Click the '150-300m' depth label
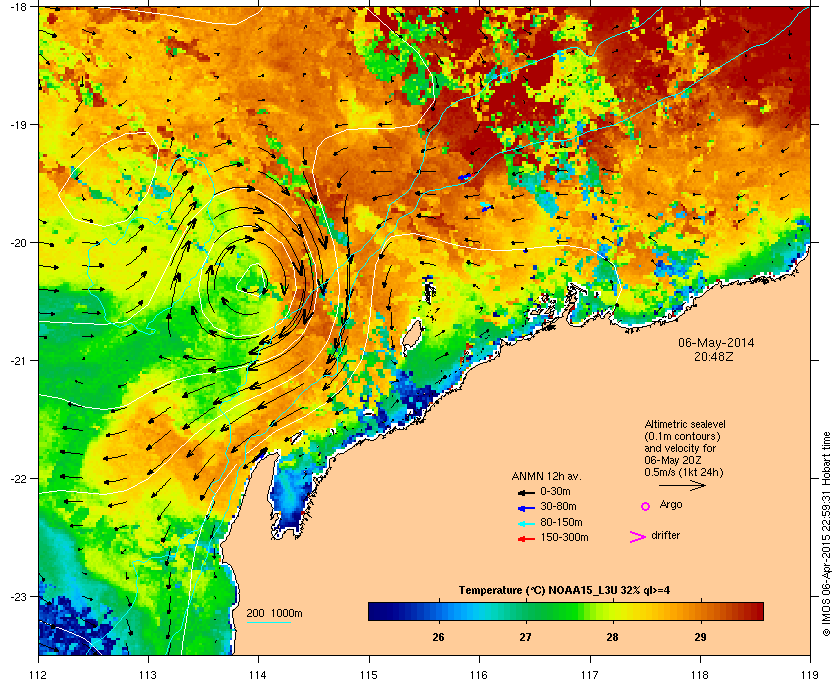This screenshot has height=680, width=840. point(564,537)
